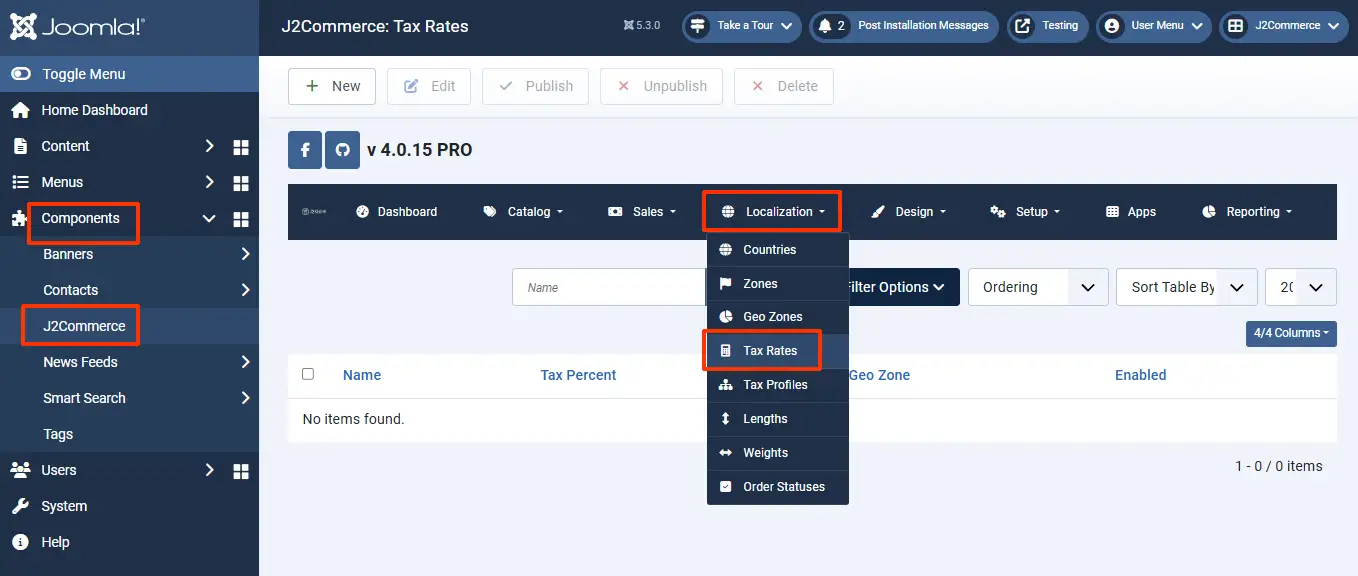Click the Help info icon

tap(20, 542)
